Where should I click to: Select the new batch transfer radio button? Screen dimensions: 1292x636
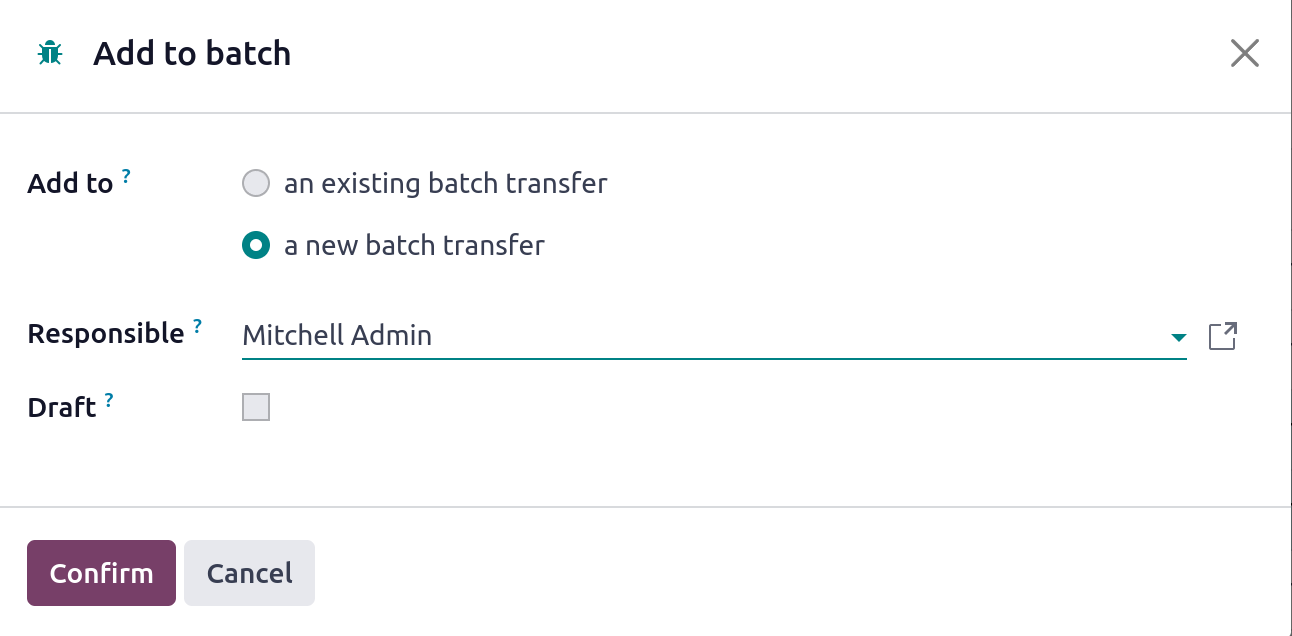[256, 245]
